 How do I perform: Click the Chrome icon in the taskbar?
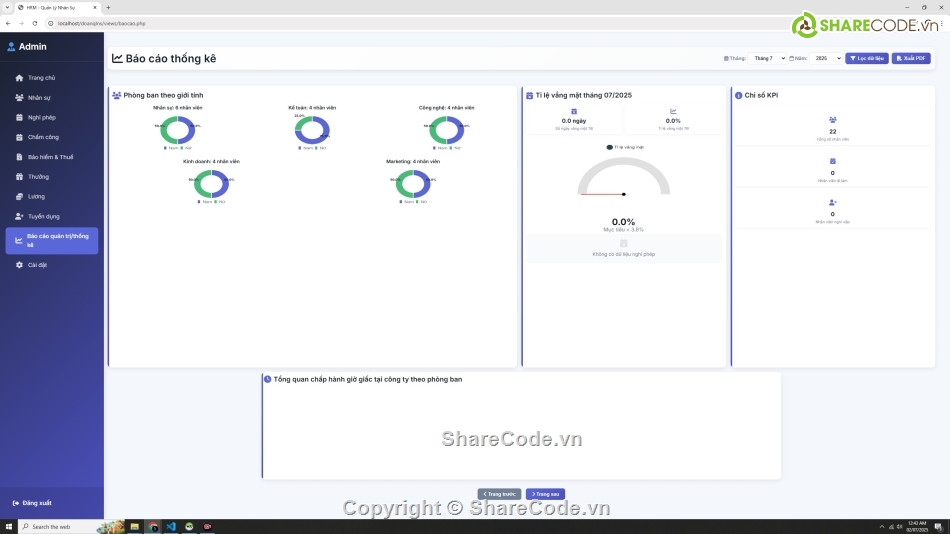click(x=153, y=527)
